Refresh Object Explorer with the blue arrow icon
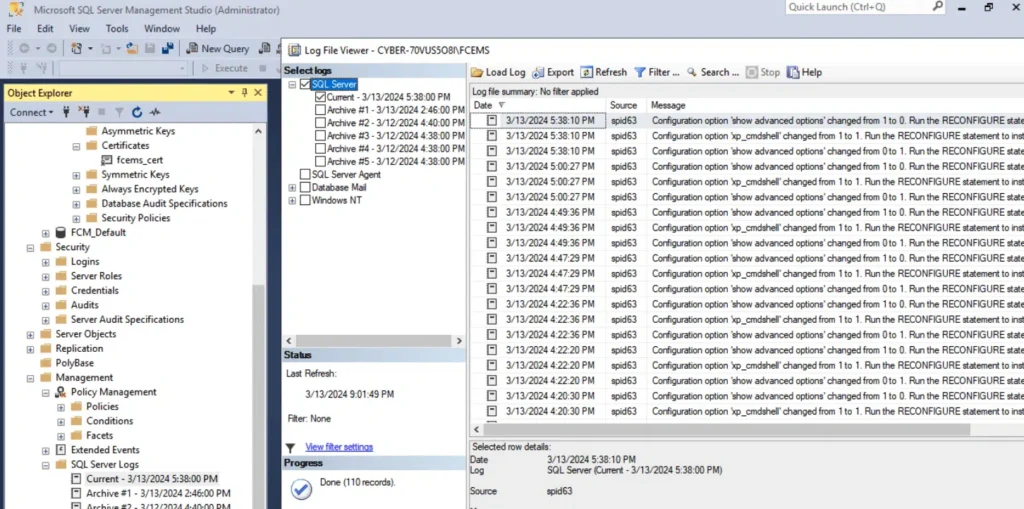 click(136, 112)
